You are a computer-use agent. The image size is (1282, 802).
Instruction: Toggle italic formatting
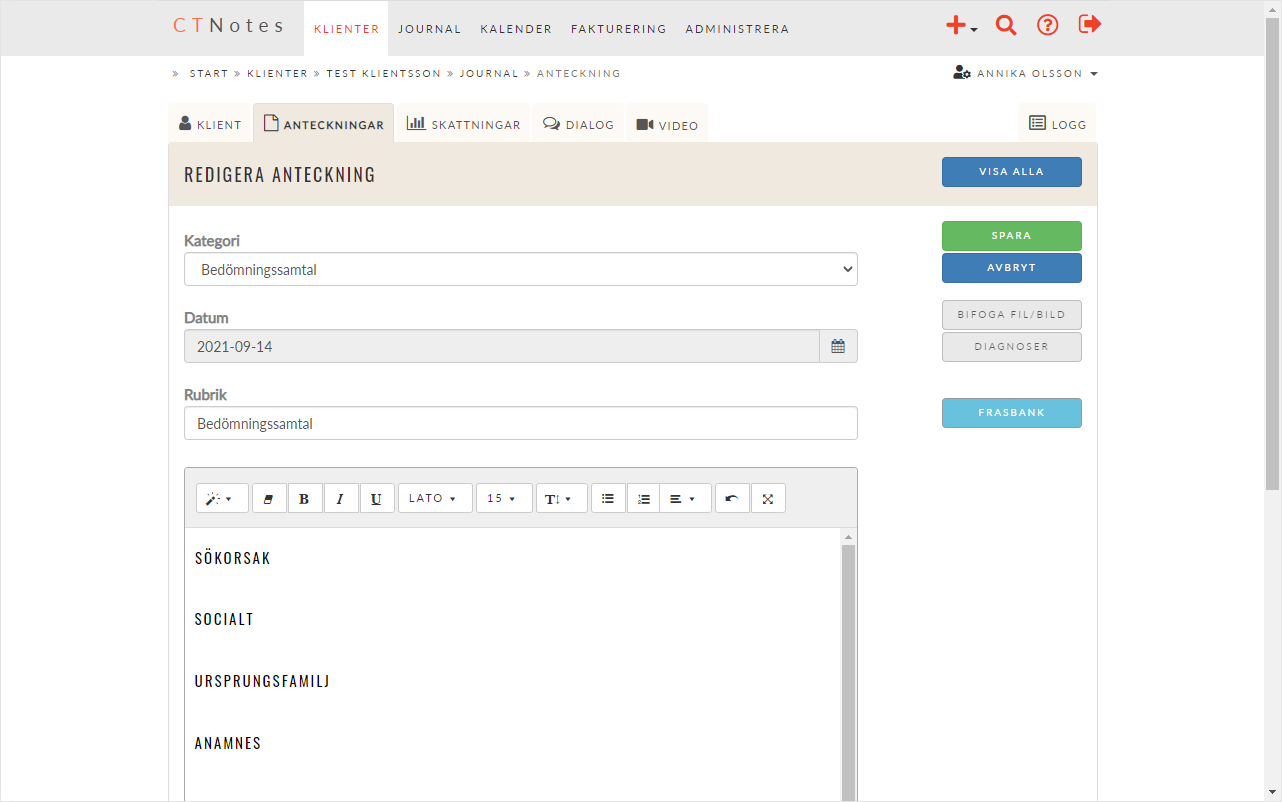pos(340,498)
